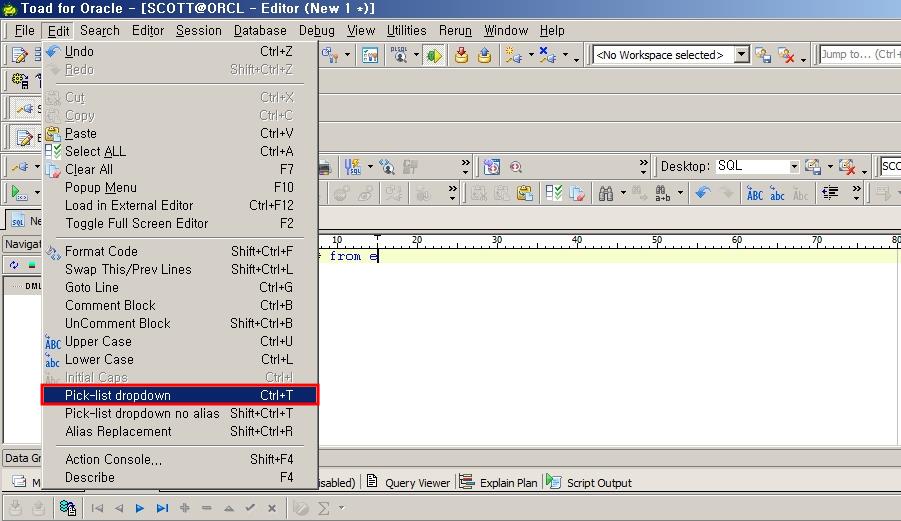Open the File menu

[x=24, y=30]
